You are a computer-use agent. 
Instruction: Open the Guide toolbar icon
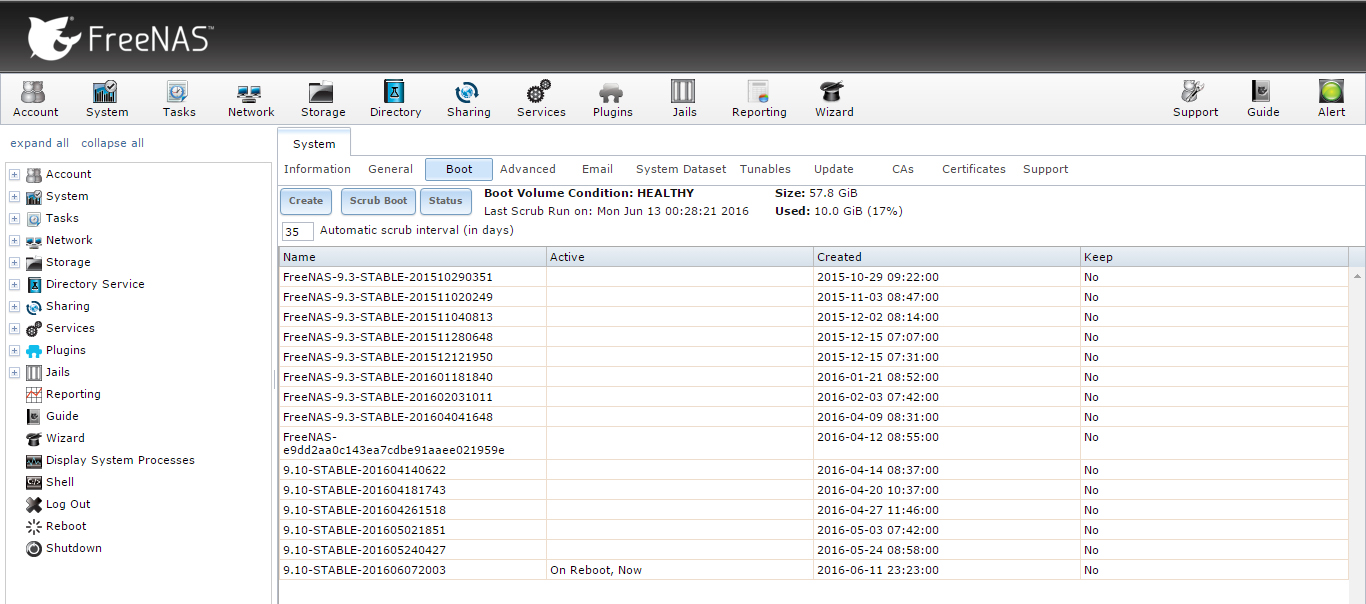pos(1263,99)
